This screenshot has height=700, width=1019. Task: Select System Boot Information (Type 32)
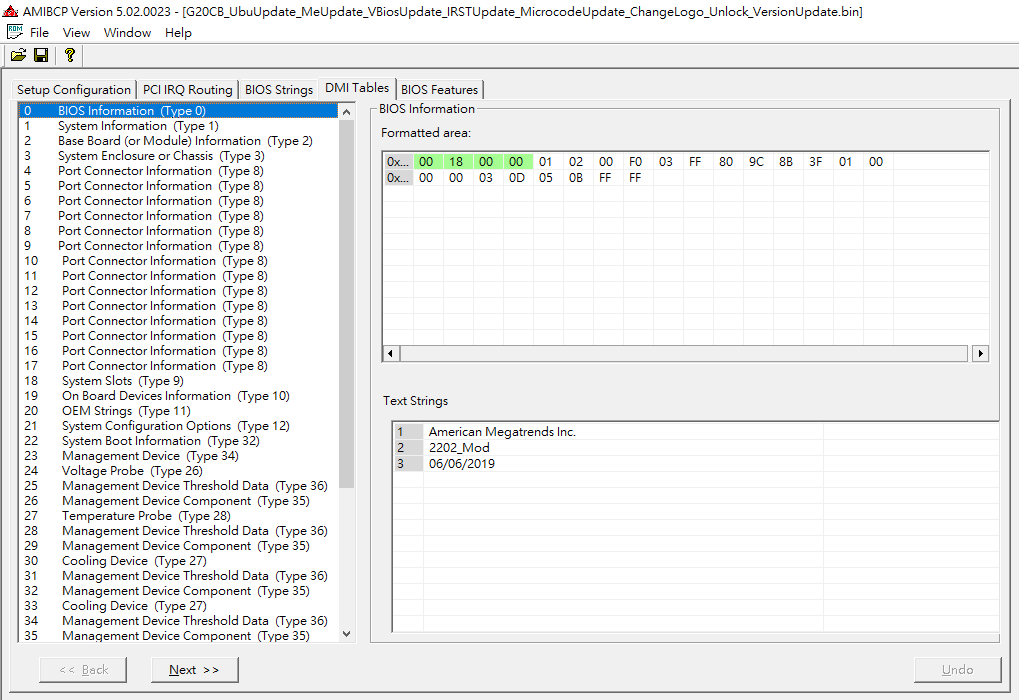179,441
